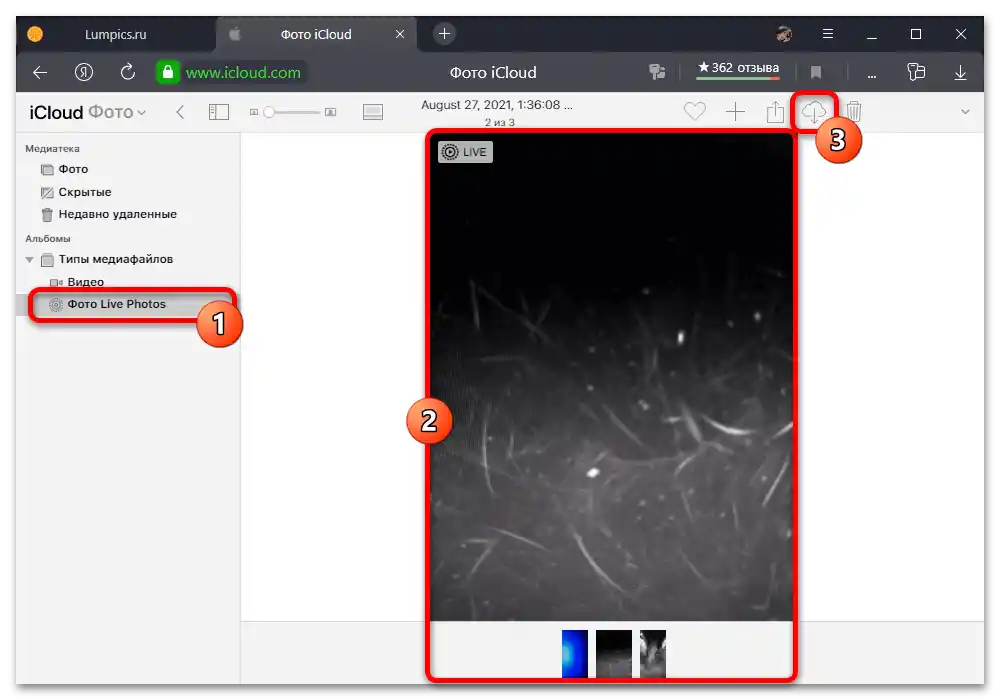Mark the photo as favorite with heart
The width and height of the screenshot is (1000, 700).
point(695,112)
